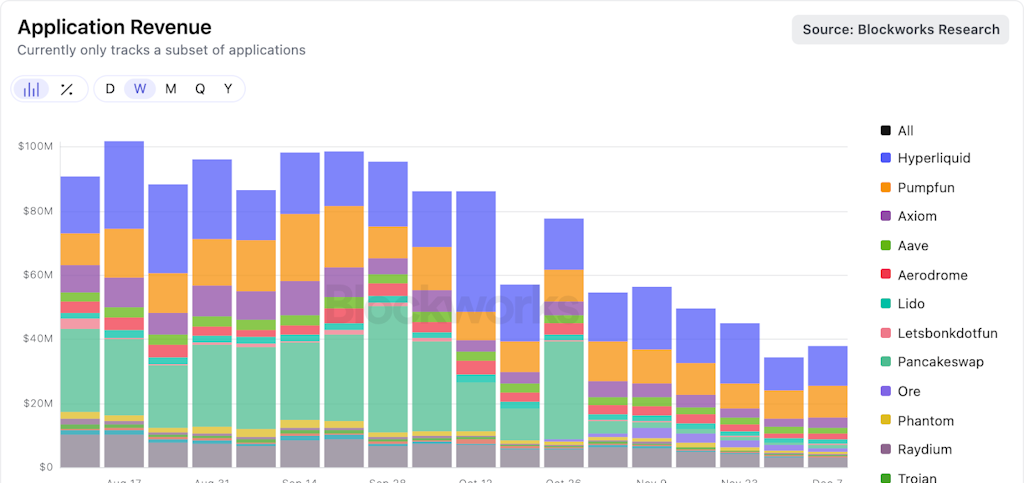Switch to percentage view icon
This screenshot has height=483, width=1024.
[x=67, y=89]
